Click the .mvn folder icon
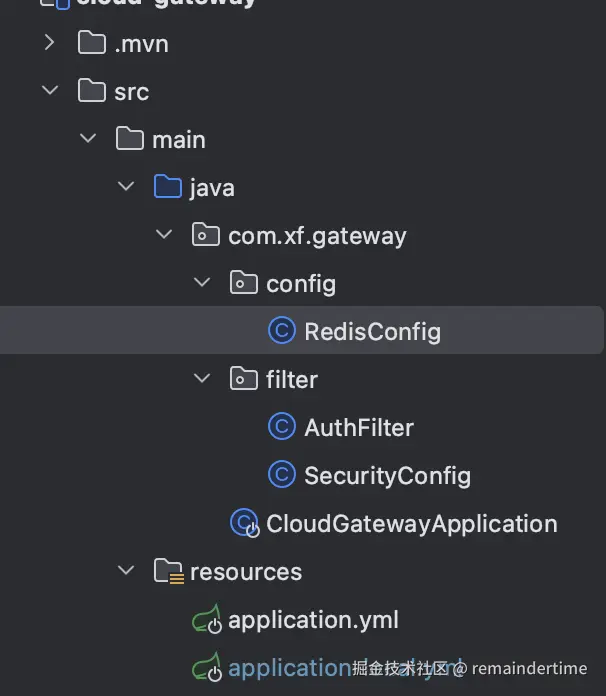The width and height of the screenshot is (606, 696). [x=92, y=43]
